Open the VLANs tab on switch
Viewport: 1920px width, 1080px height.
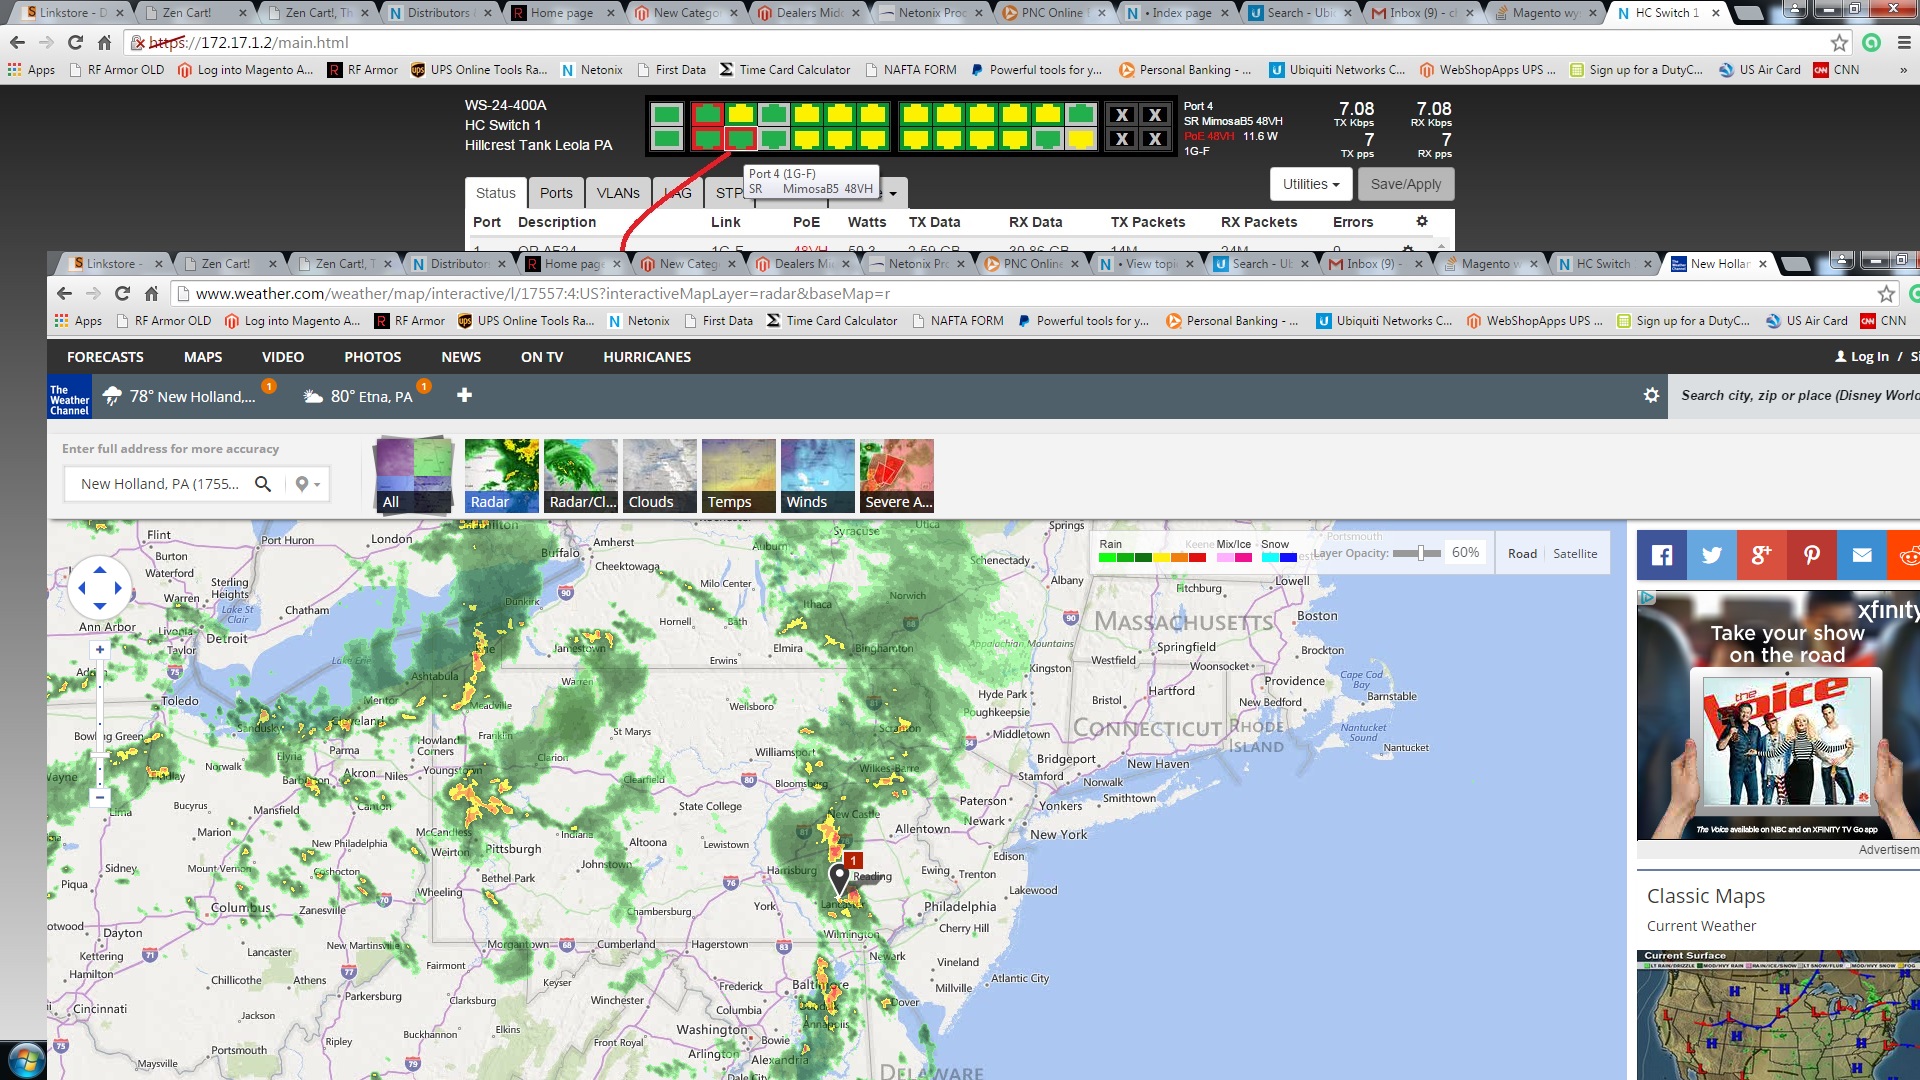tap(618, 193)
